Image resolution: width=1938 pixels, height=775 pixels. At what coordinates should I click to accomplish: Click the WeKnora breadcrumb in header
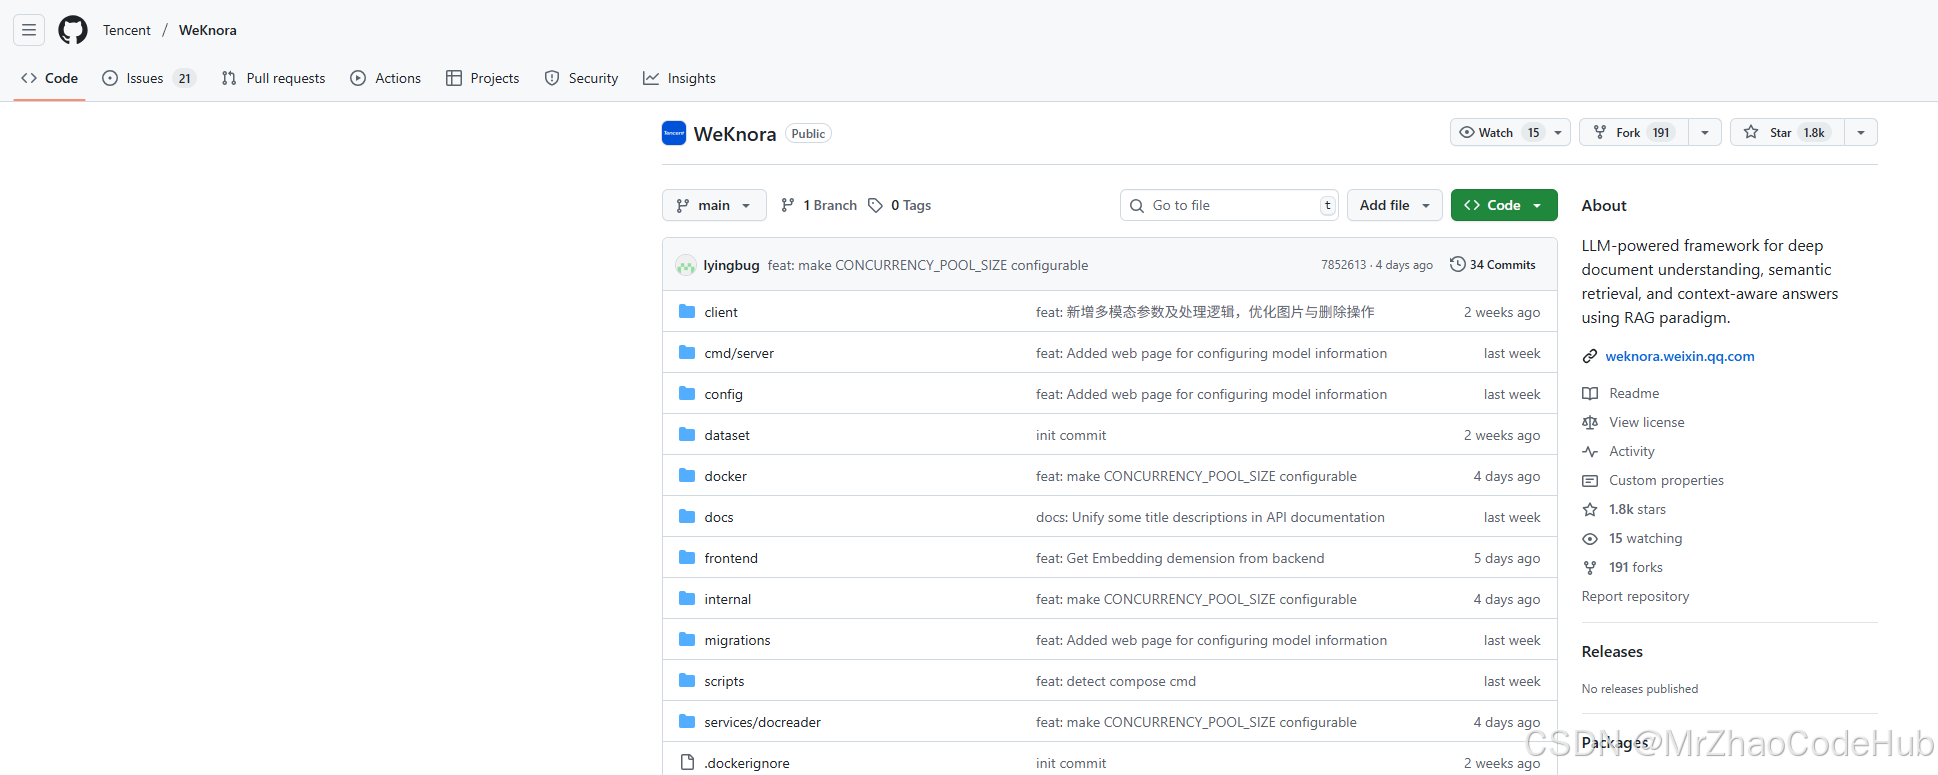[208, 30]
